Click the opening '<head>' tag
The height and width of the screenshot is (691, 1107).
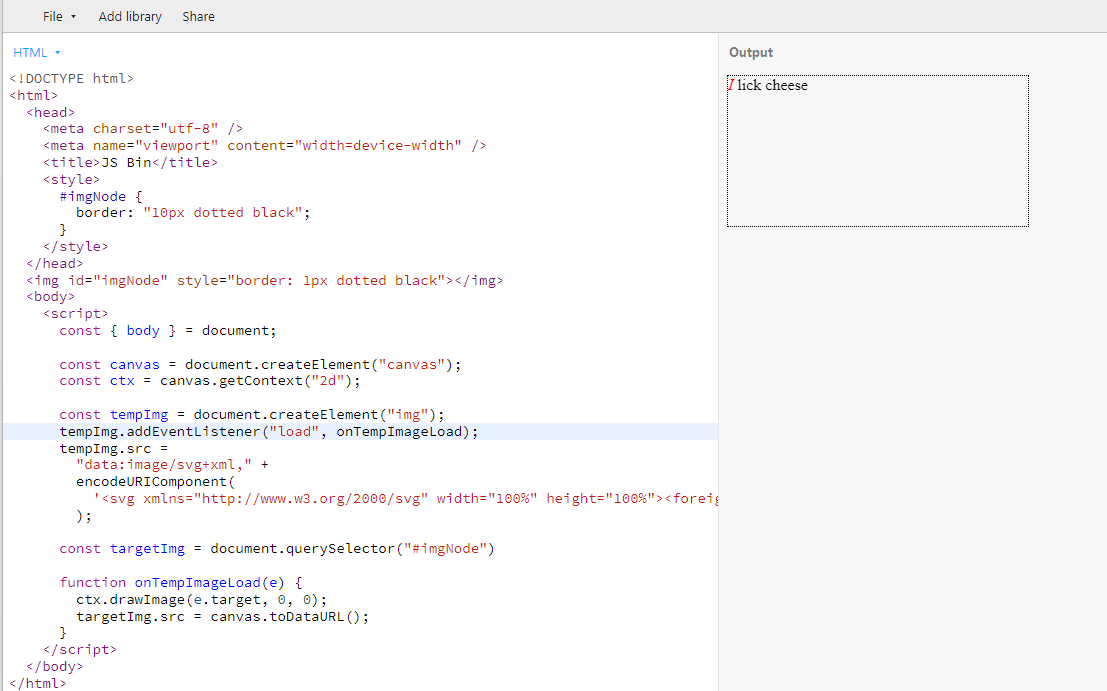(x=50, y=112)
